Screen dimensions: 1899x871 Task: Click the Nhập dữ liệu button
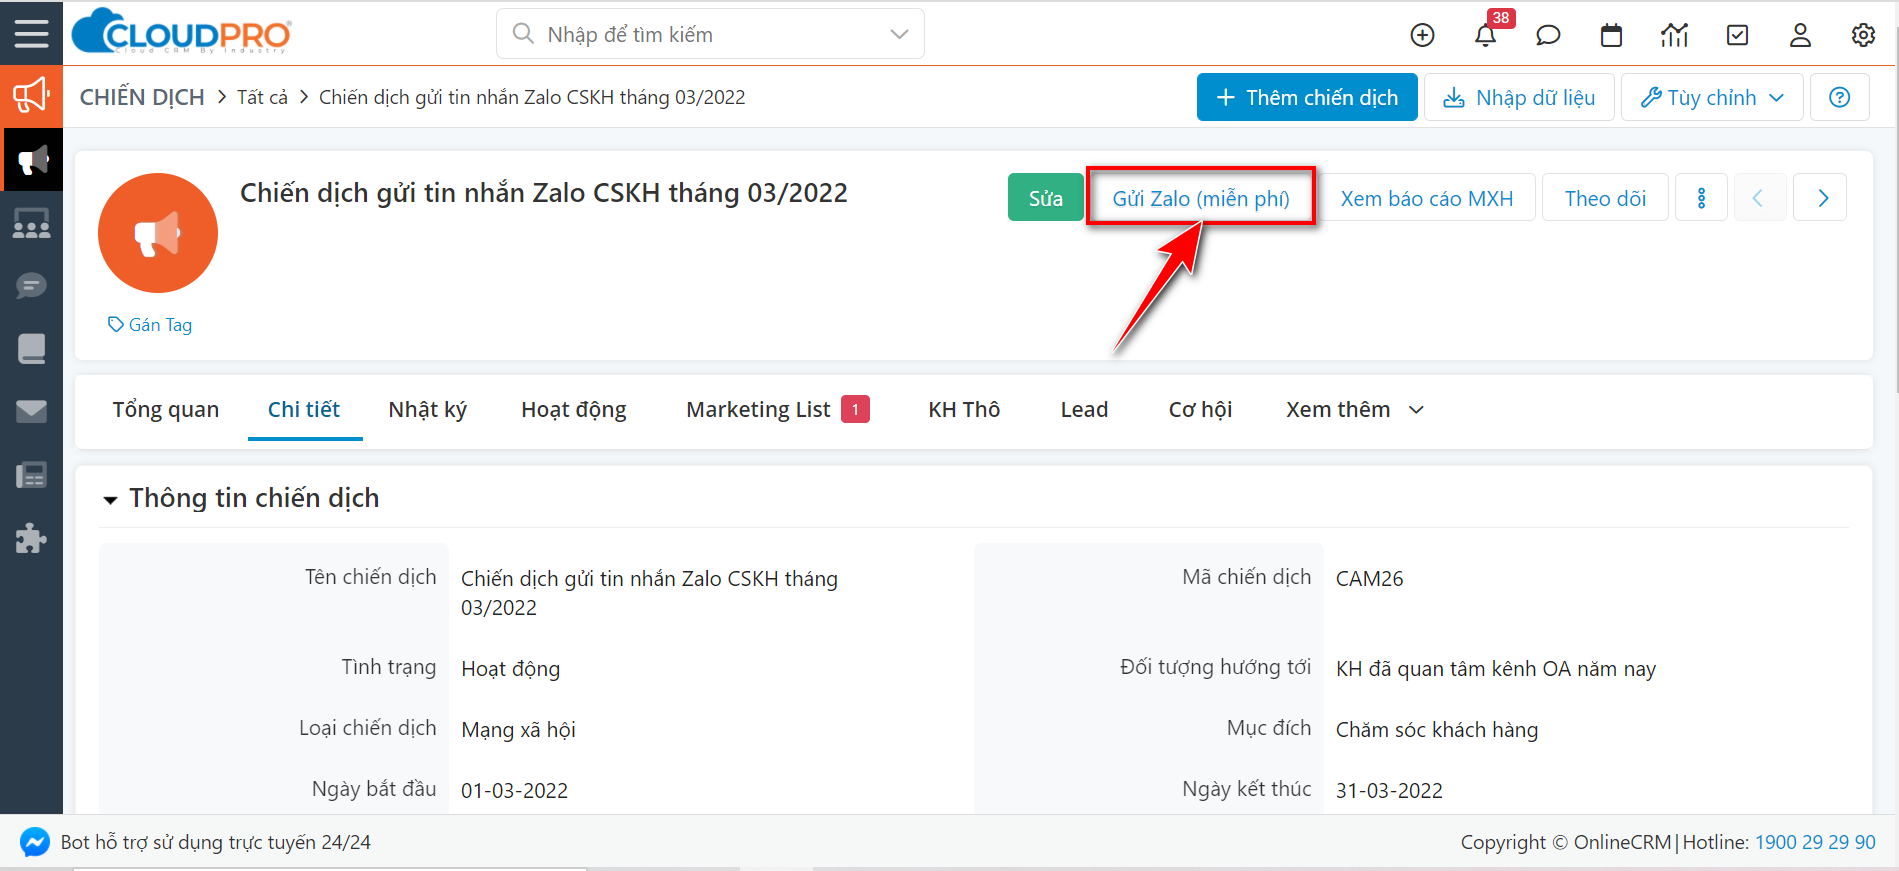[x=1519, y=97]
